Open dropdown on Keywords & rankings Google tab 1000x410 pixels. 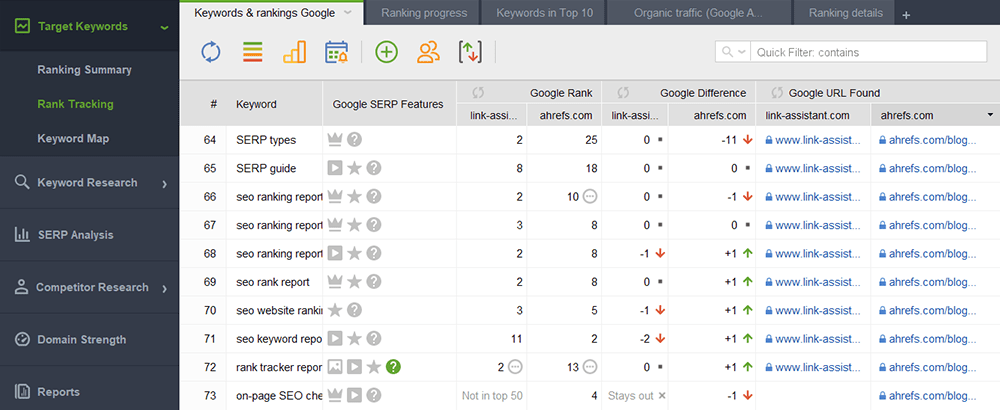pos(347,13)
